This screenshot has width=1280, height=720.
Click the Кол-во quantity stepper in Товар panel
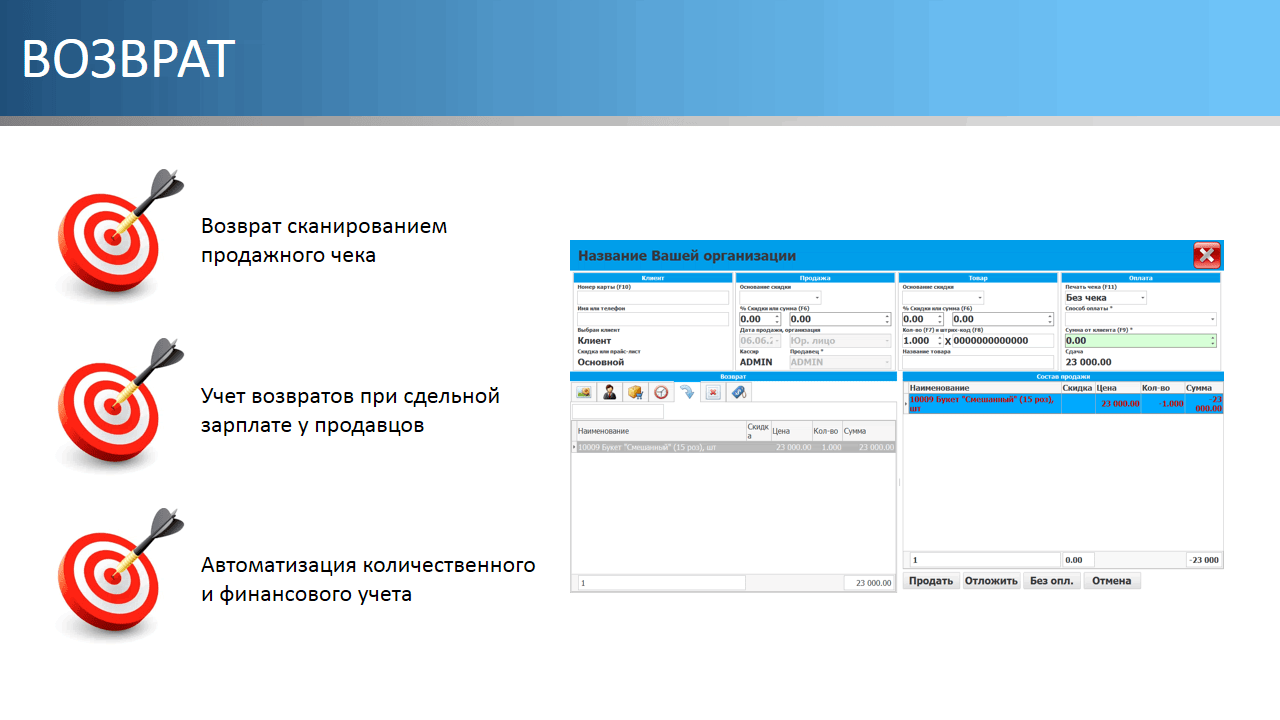pos(939,341)
